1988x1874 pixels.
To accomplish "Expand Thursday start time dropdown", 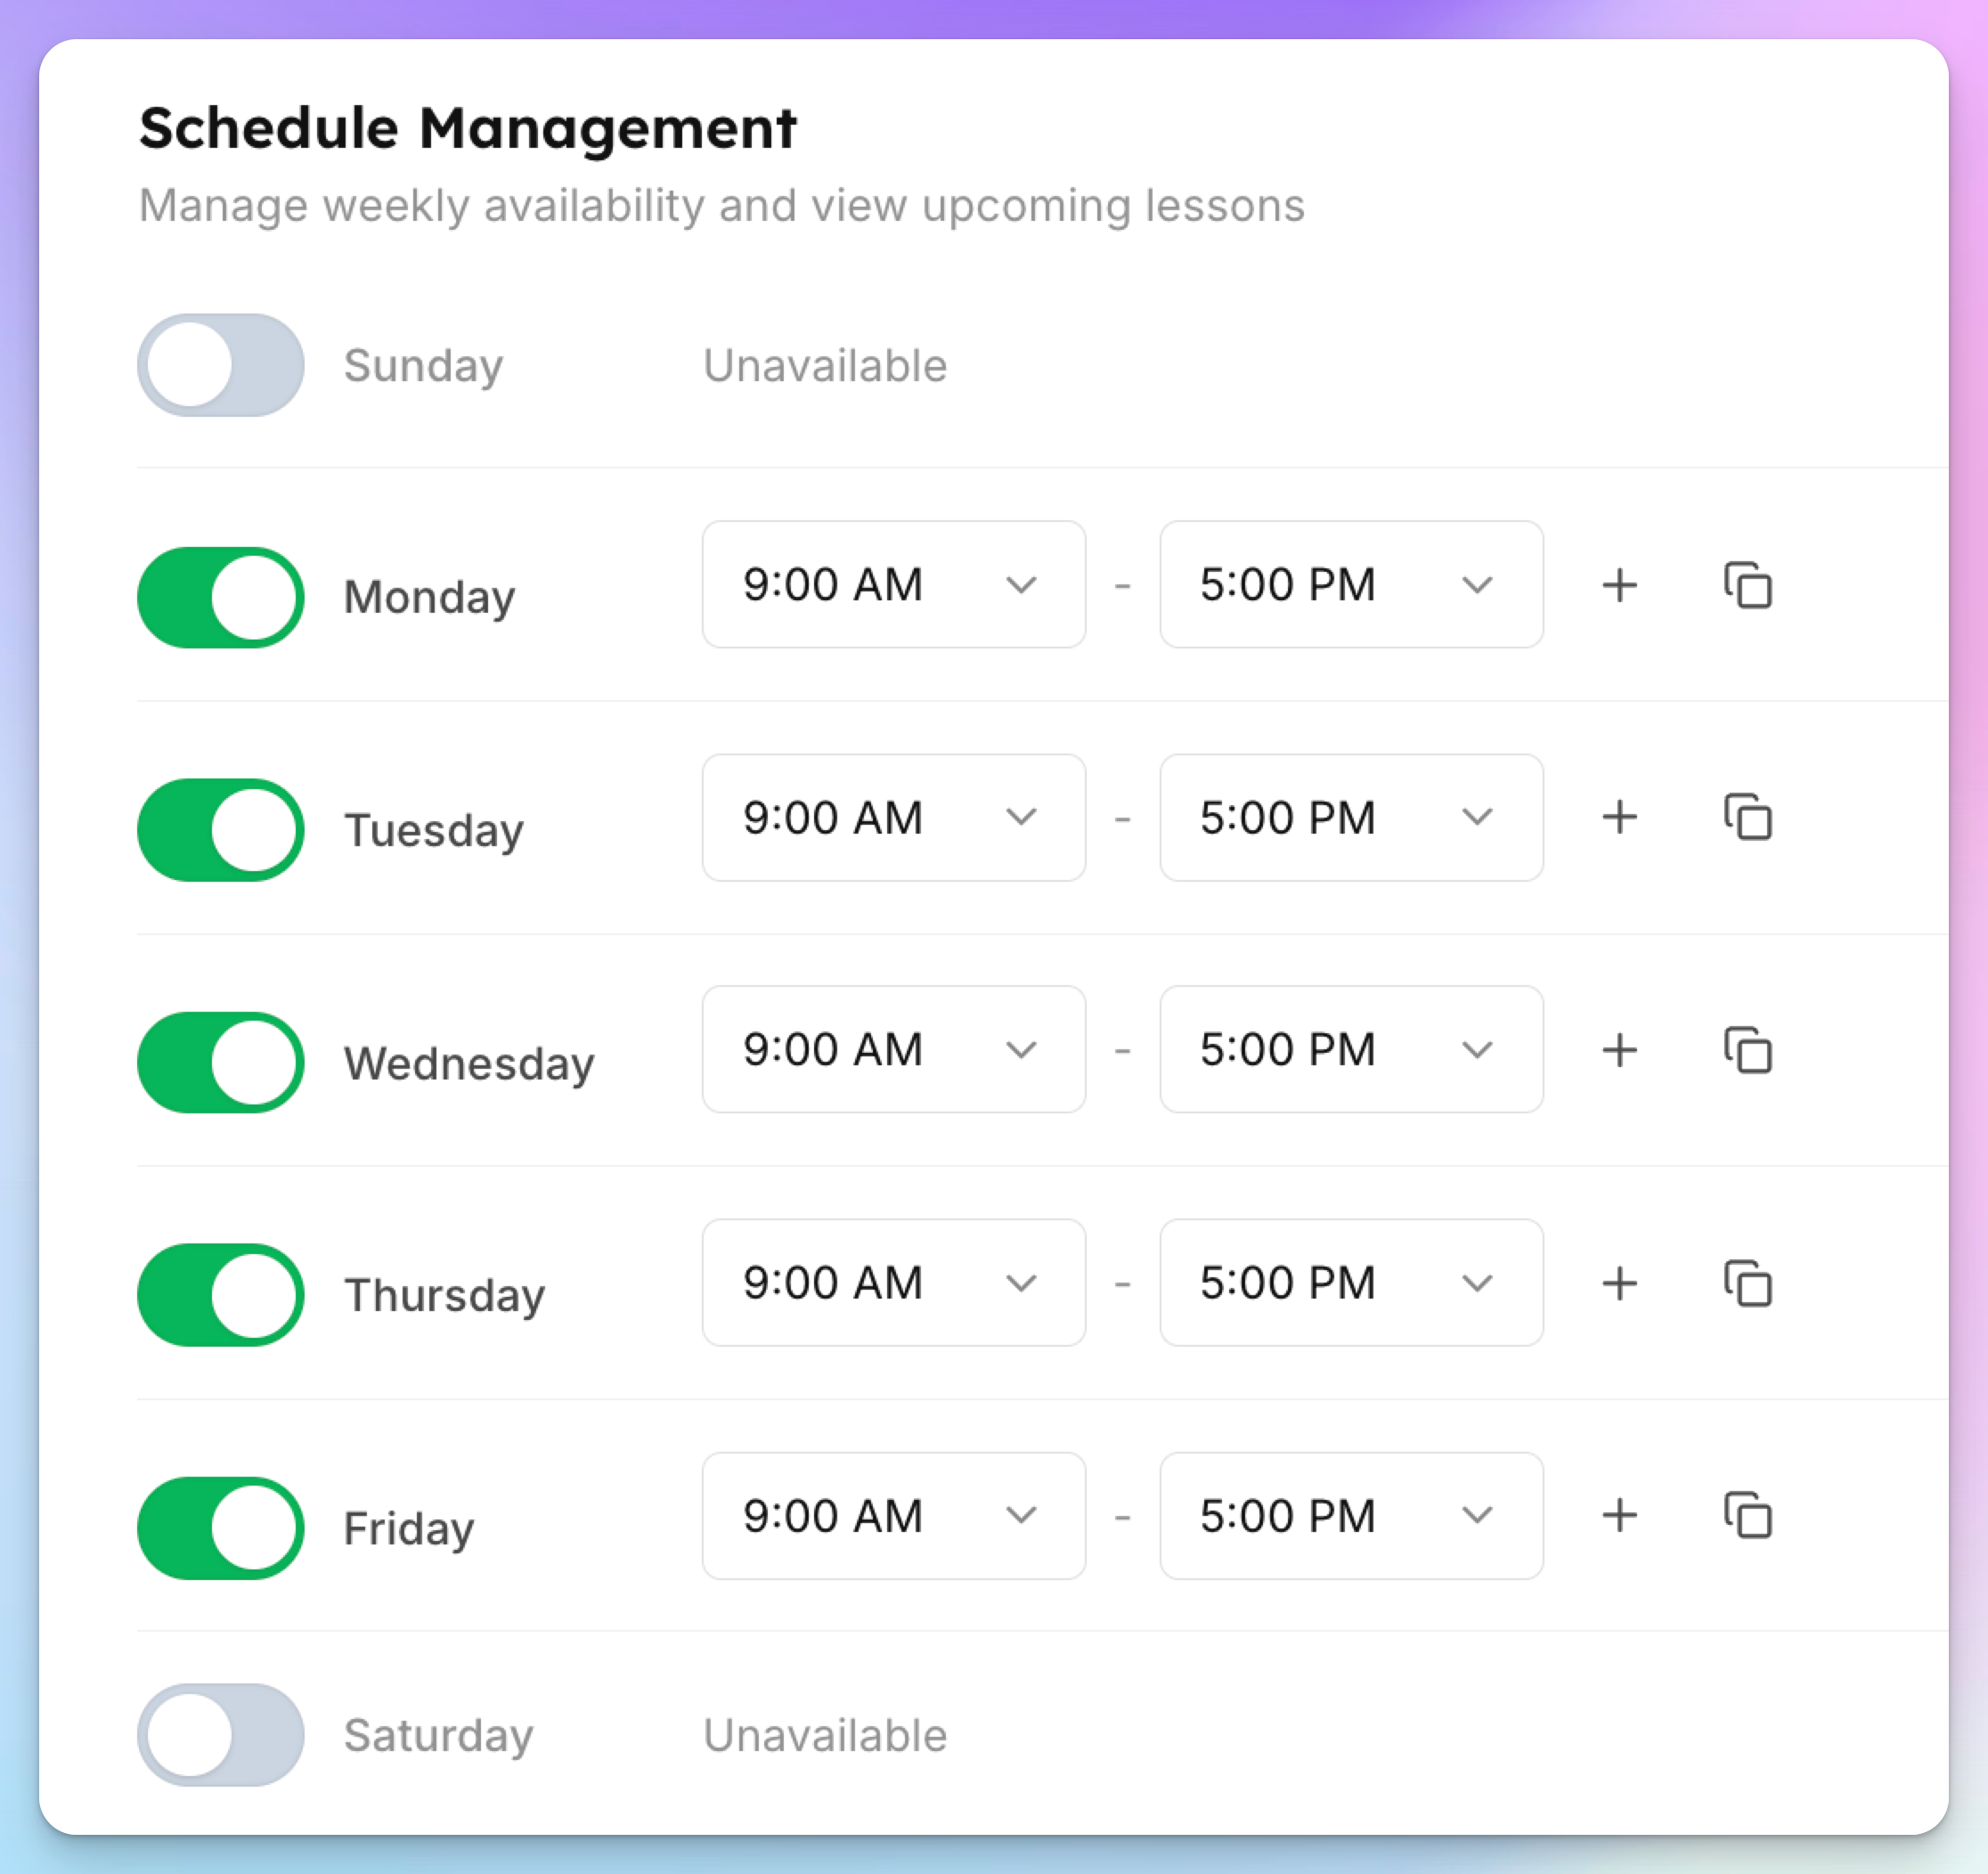I will (893, 1282).
